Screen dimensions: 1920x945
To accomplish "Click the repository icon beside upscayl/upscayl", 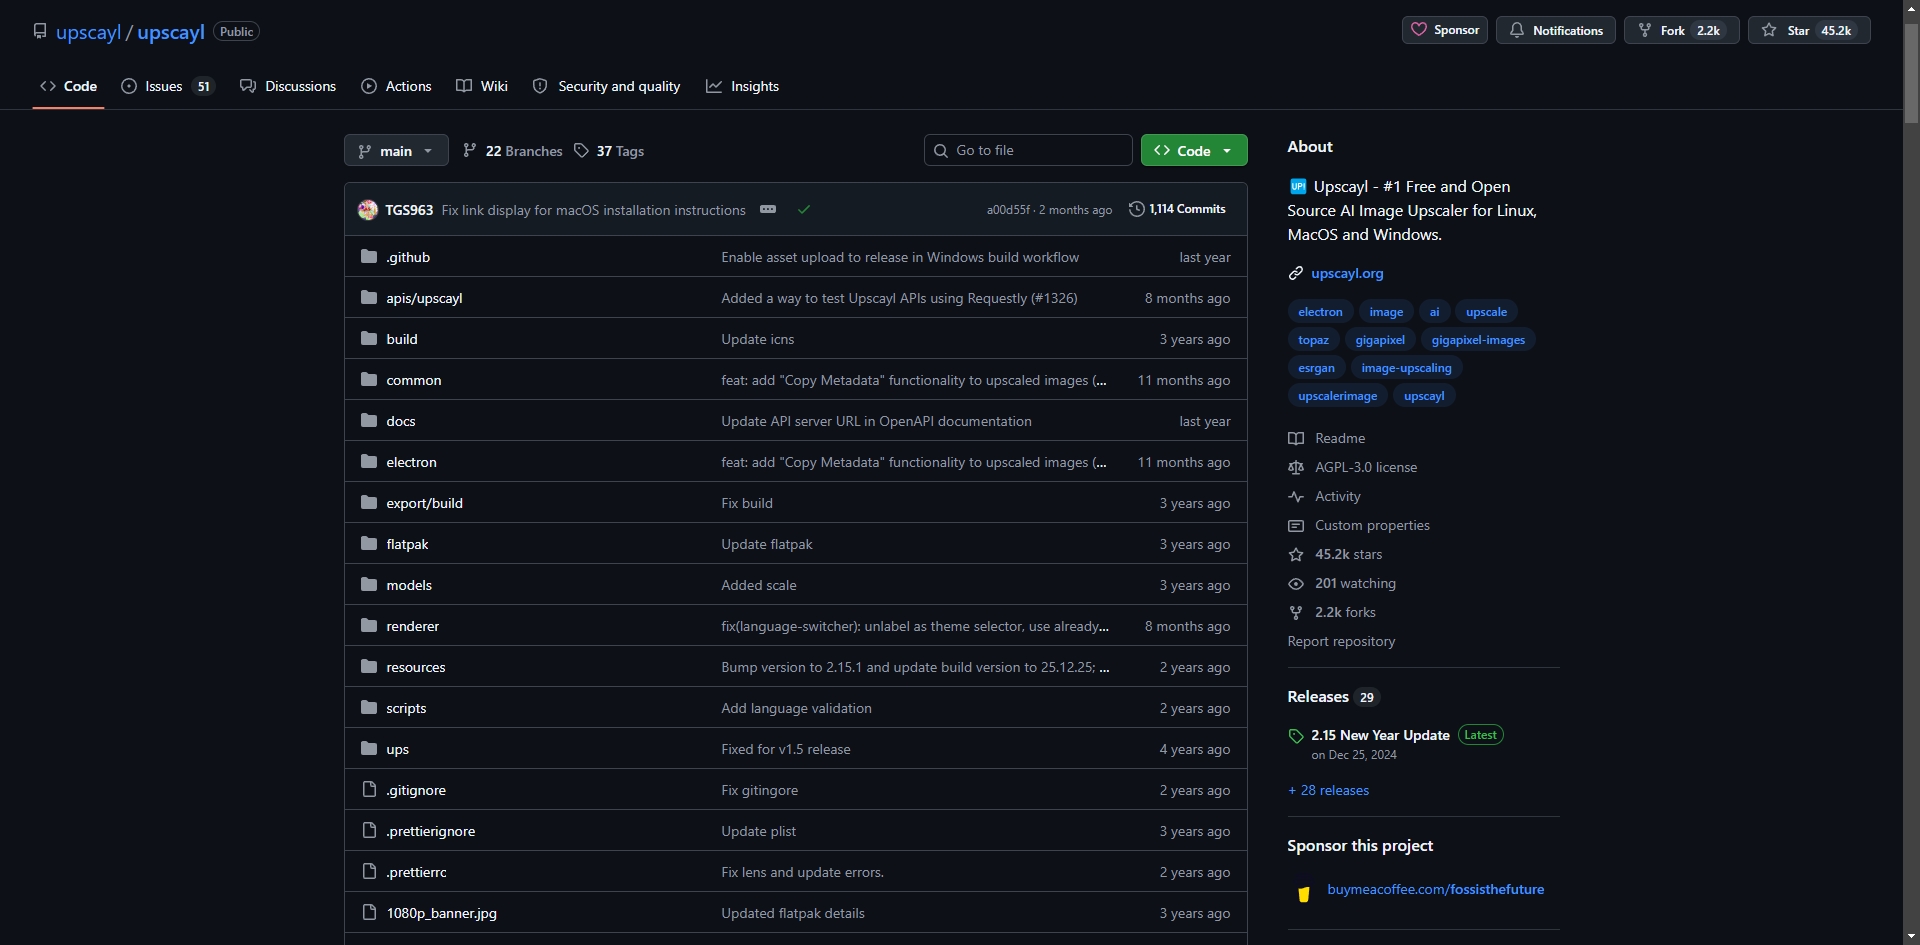I will click(40, 31).
